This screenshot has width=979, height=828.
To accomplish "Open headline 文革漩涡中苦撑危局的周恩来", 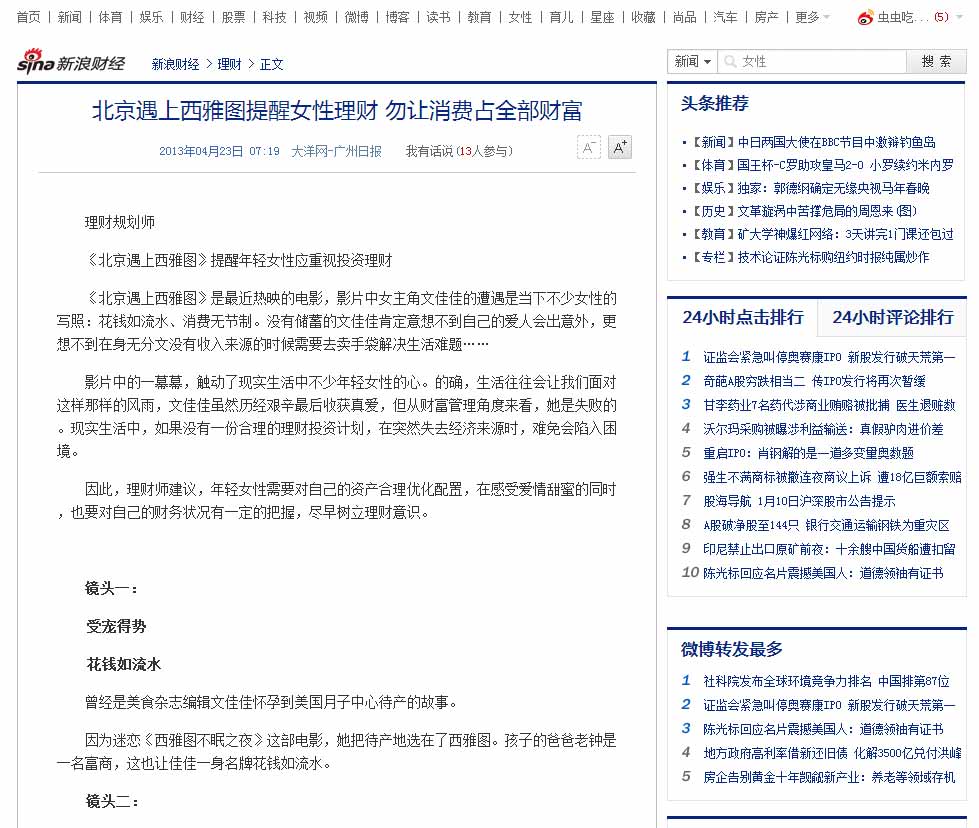I will coord(827,211).
